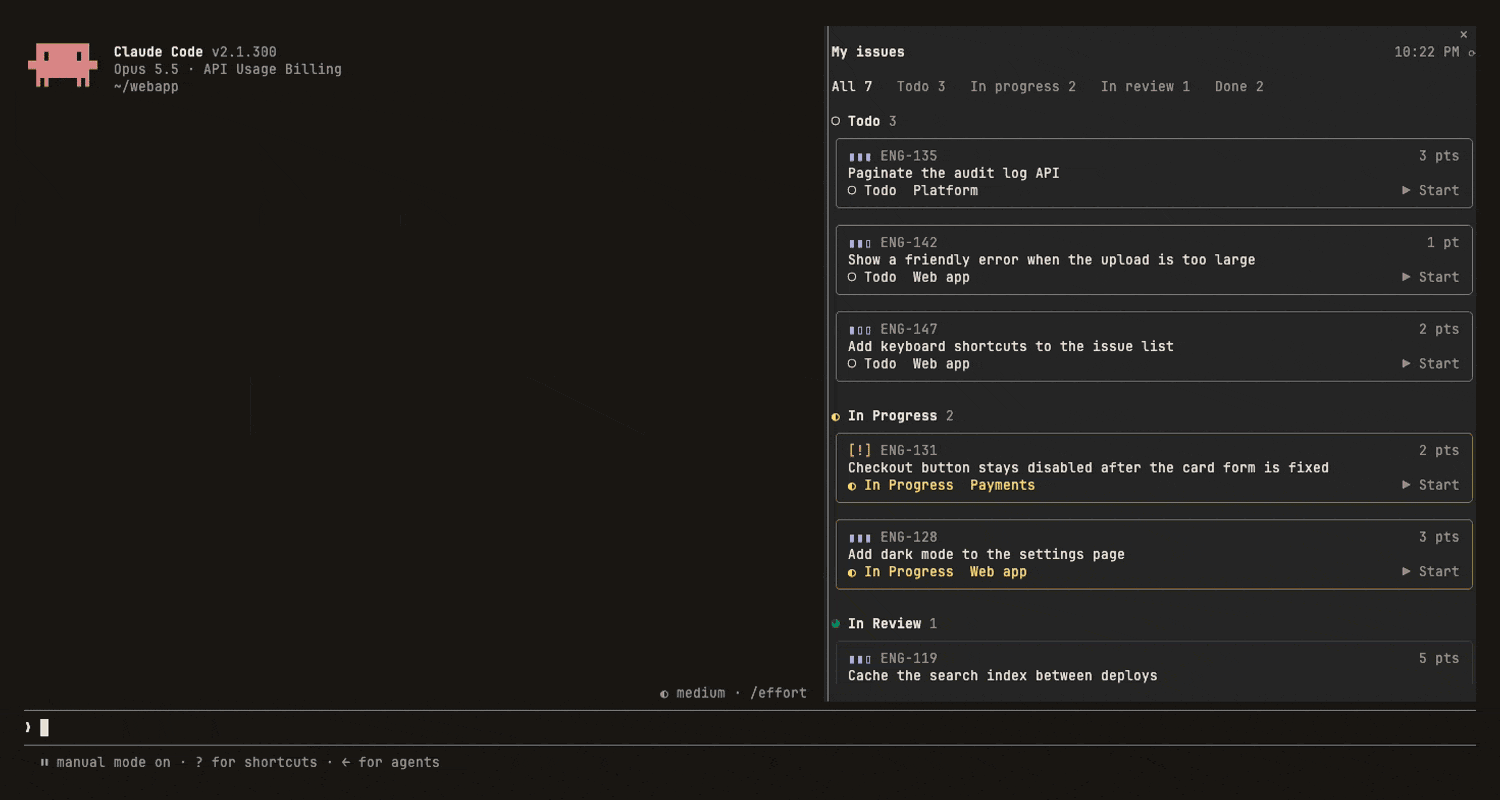Open 'Paginate the audit log API' issue
This screenshot has width=1500, height=800.
(1154, 173)
